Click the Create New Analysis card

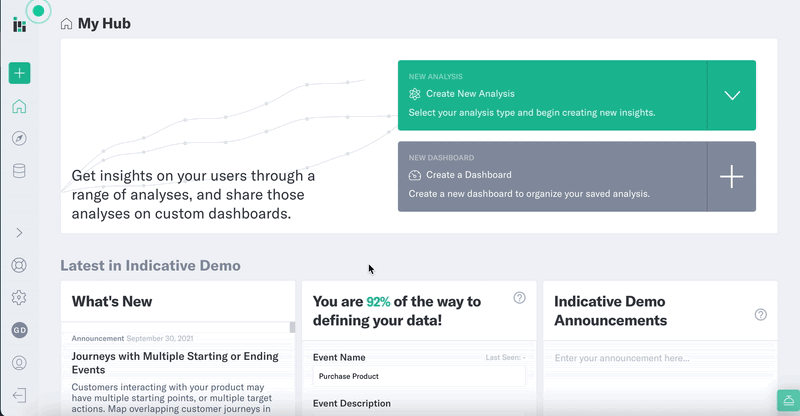552,95
